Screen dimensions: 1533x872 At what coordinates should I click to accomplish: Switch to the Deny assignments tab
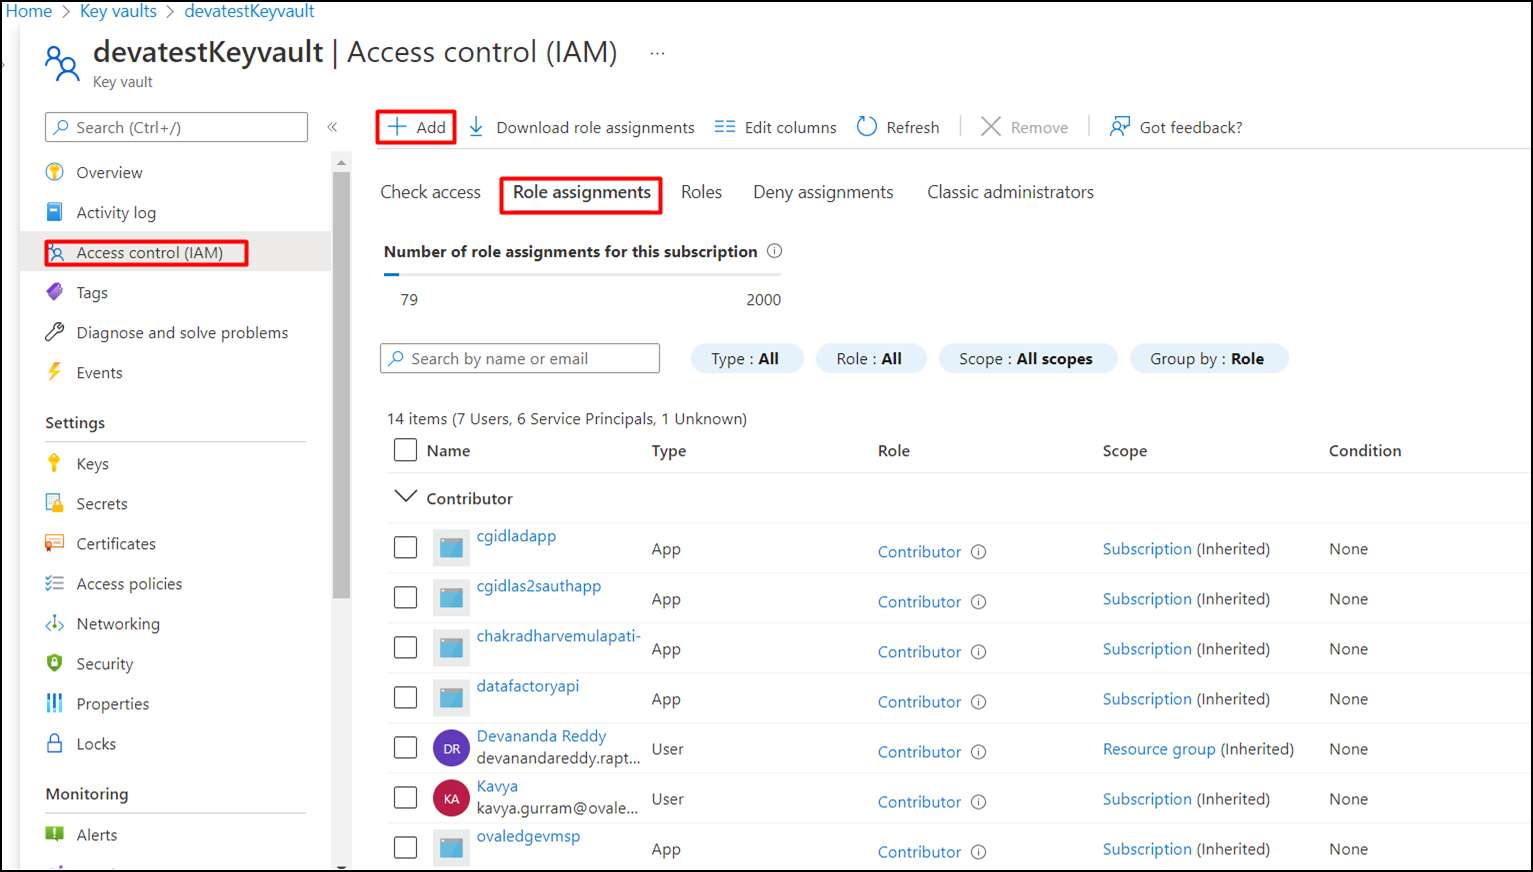click(823, 192)
